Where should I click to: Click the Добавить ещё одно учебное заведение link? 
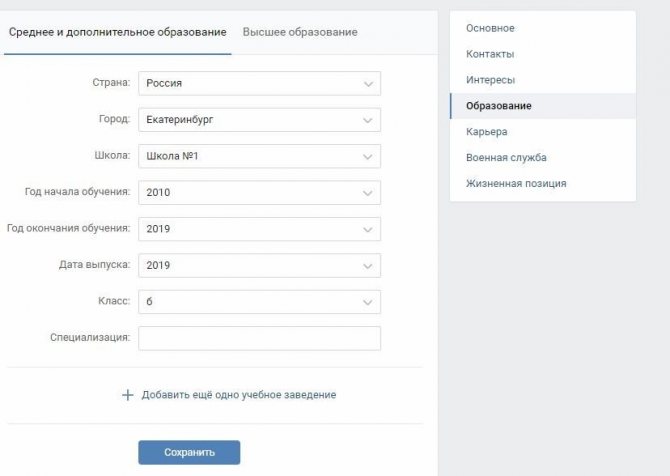coord(239,395)
